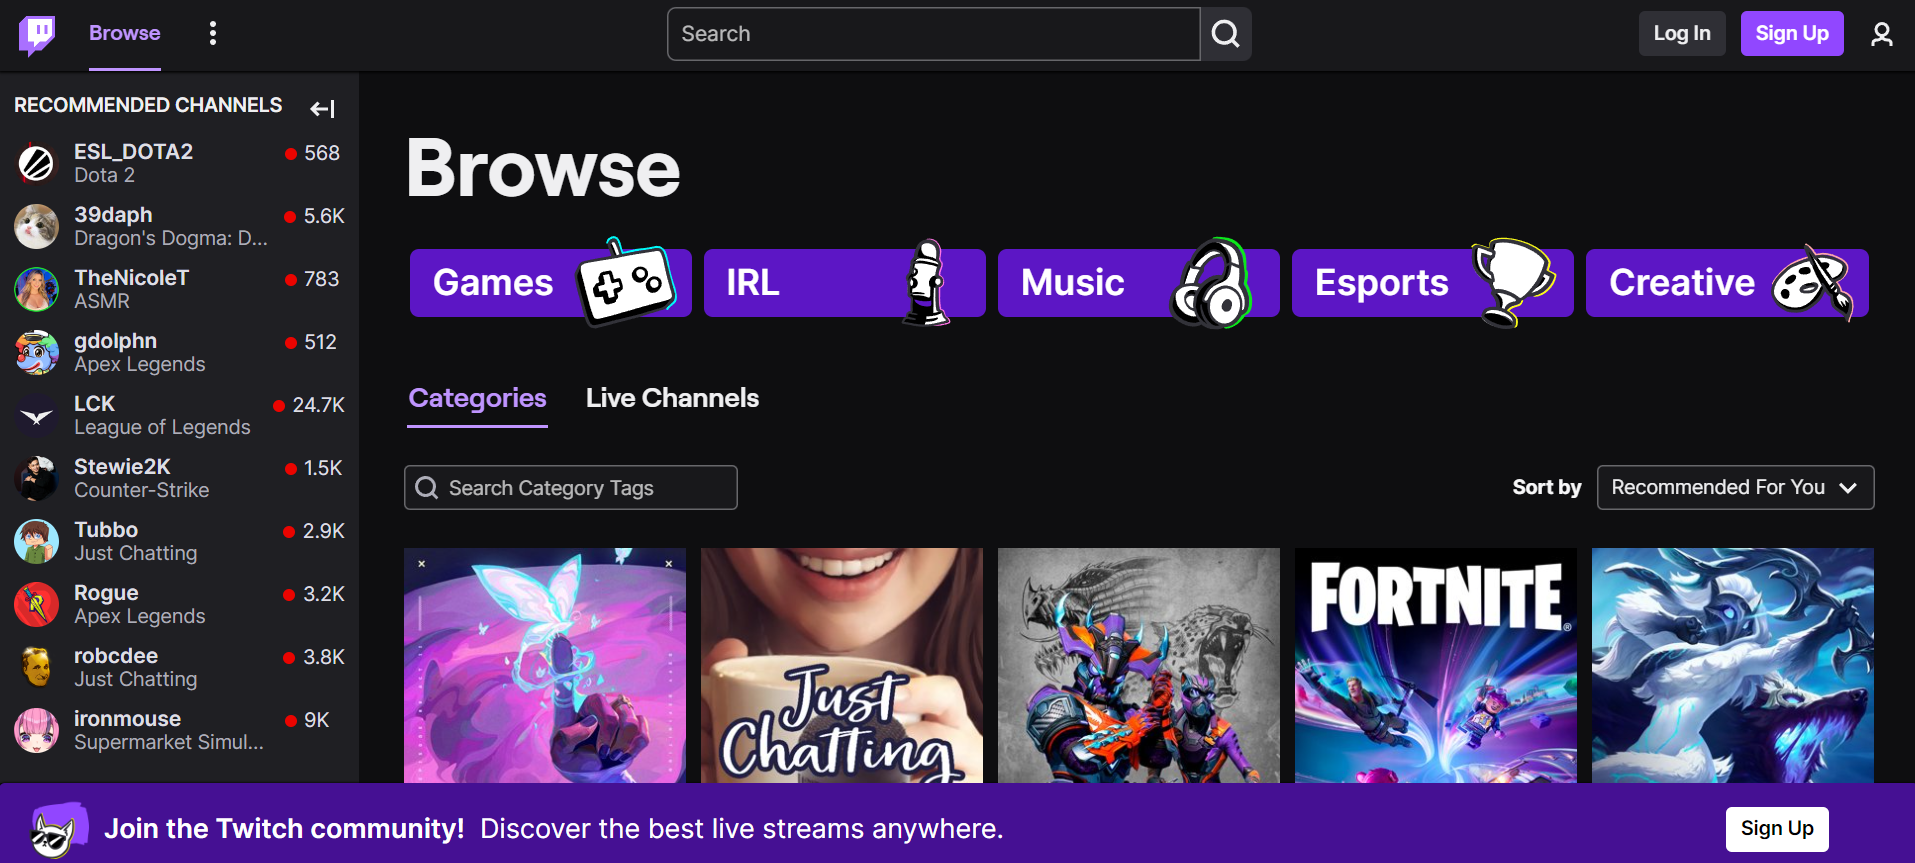Image resolution: width=1915 pixels, height=863 pixels.
Task: Click ESL_DOTA2 channel avatar
Action: [x=37, y=163]
